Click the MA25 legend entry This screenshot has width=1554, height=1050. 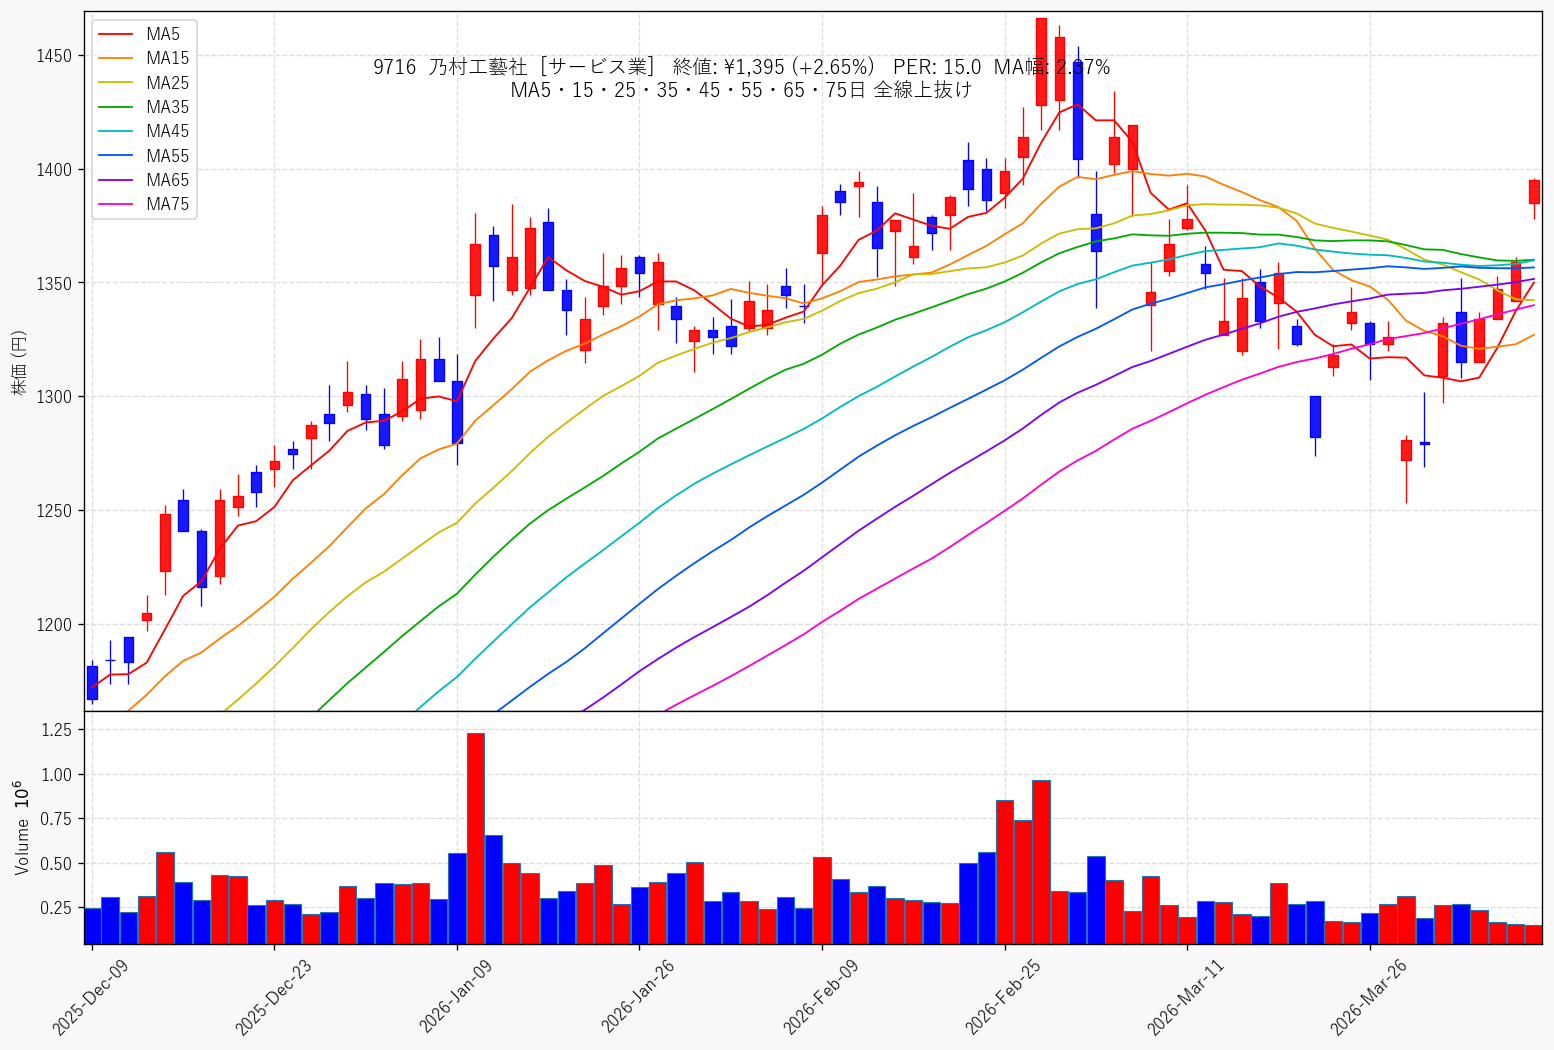[143, 83]
